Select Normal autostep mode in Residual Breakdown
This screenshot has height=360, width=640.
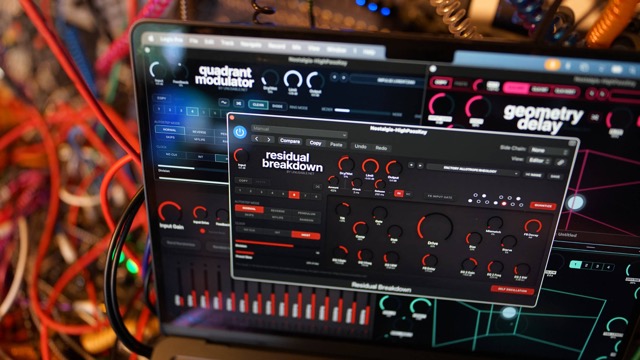[249, 209]
